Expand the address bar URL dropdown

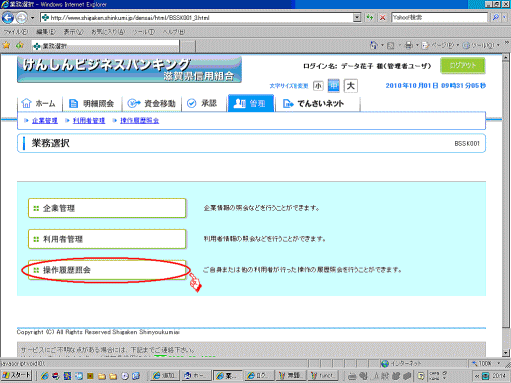pyautogui.click(x=357, y=17)
